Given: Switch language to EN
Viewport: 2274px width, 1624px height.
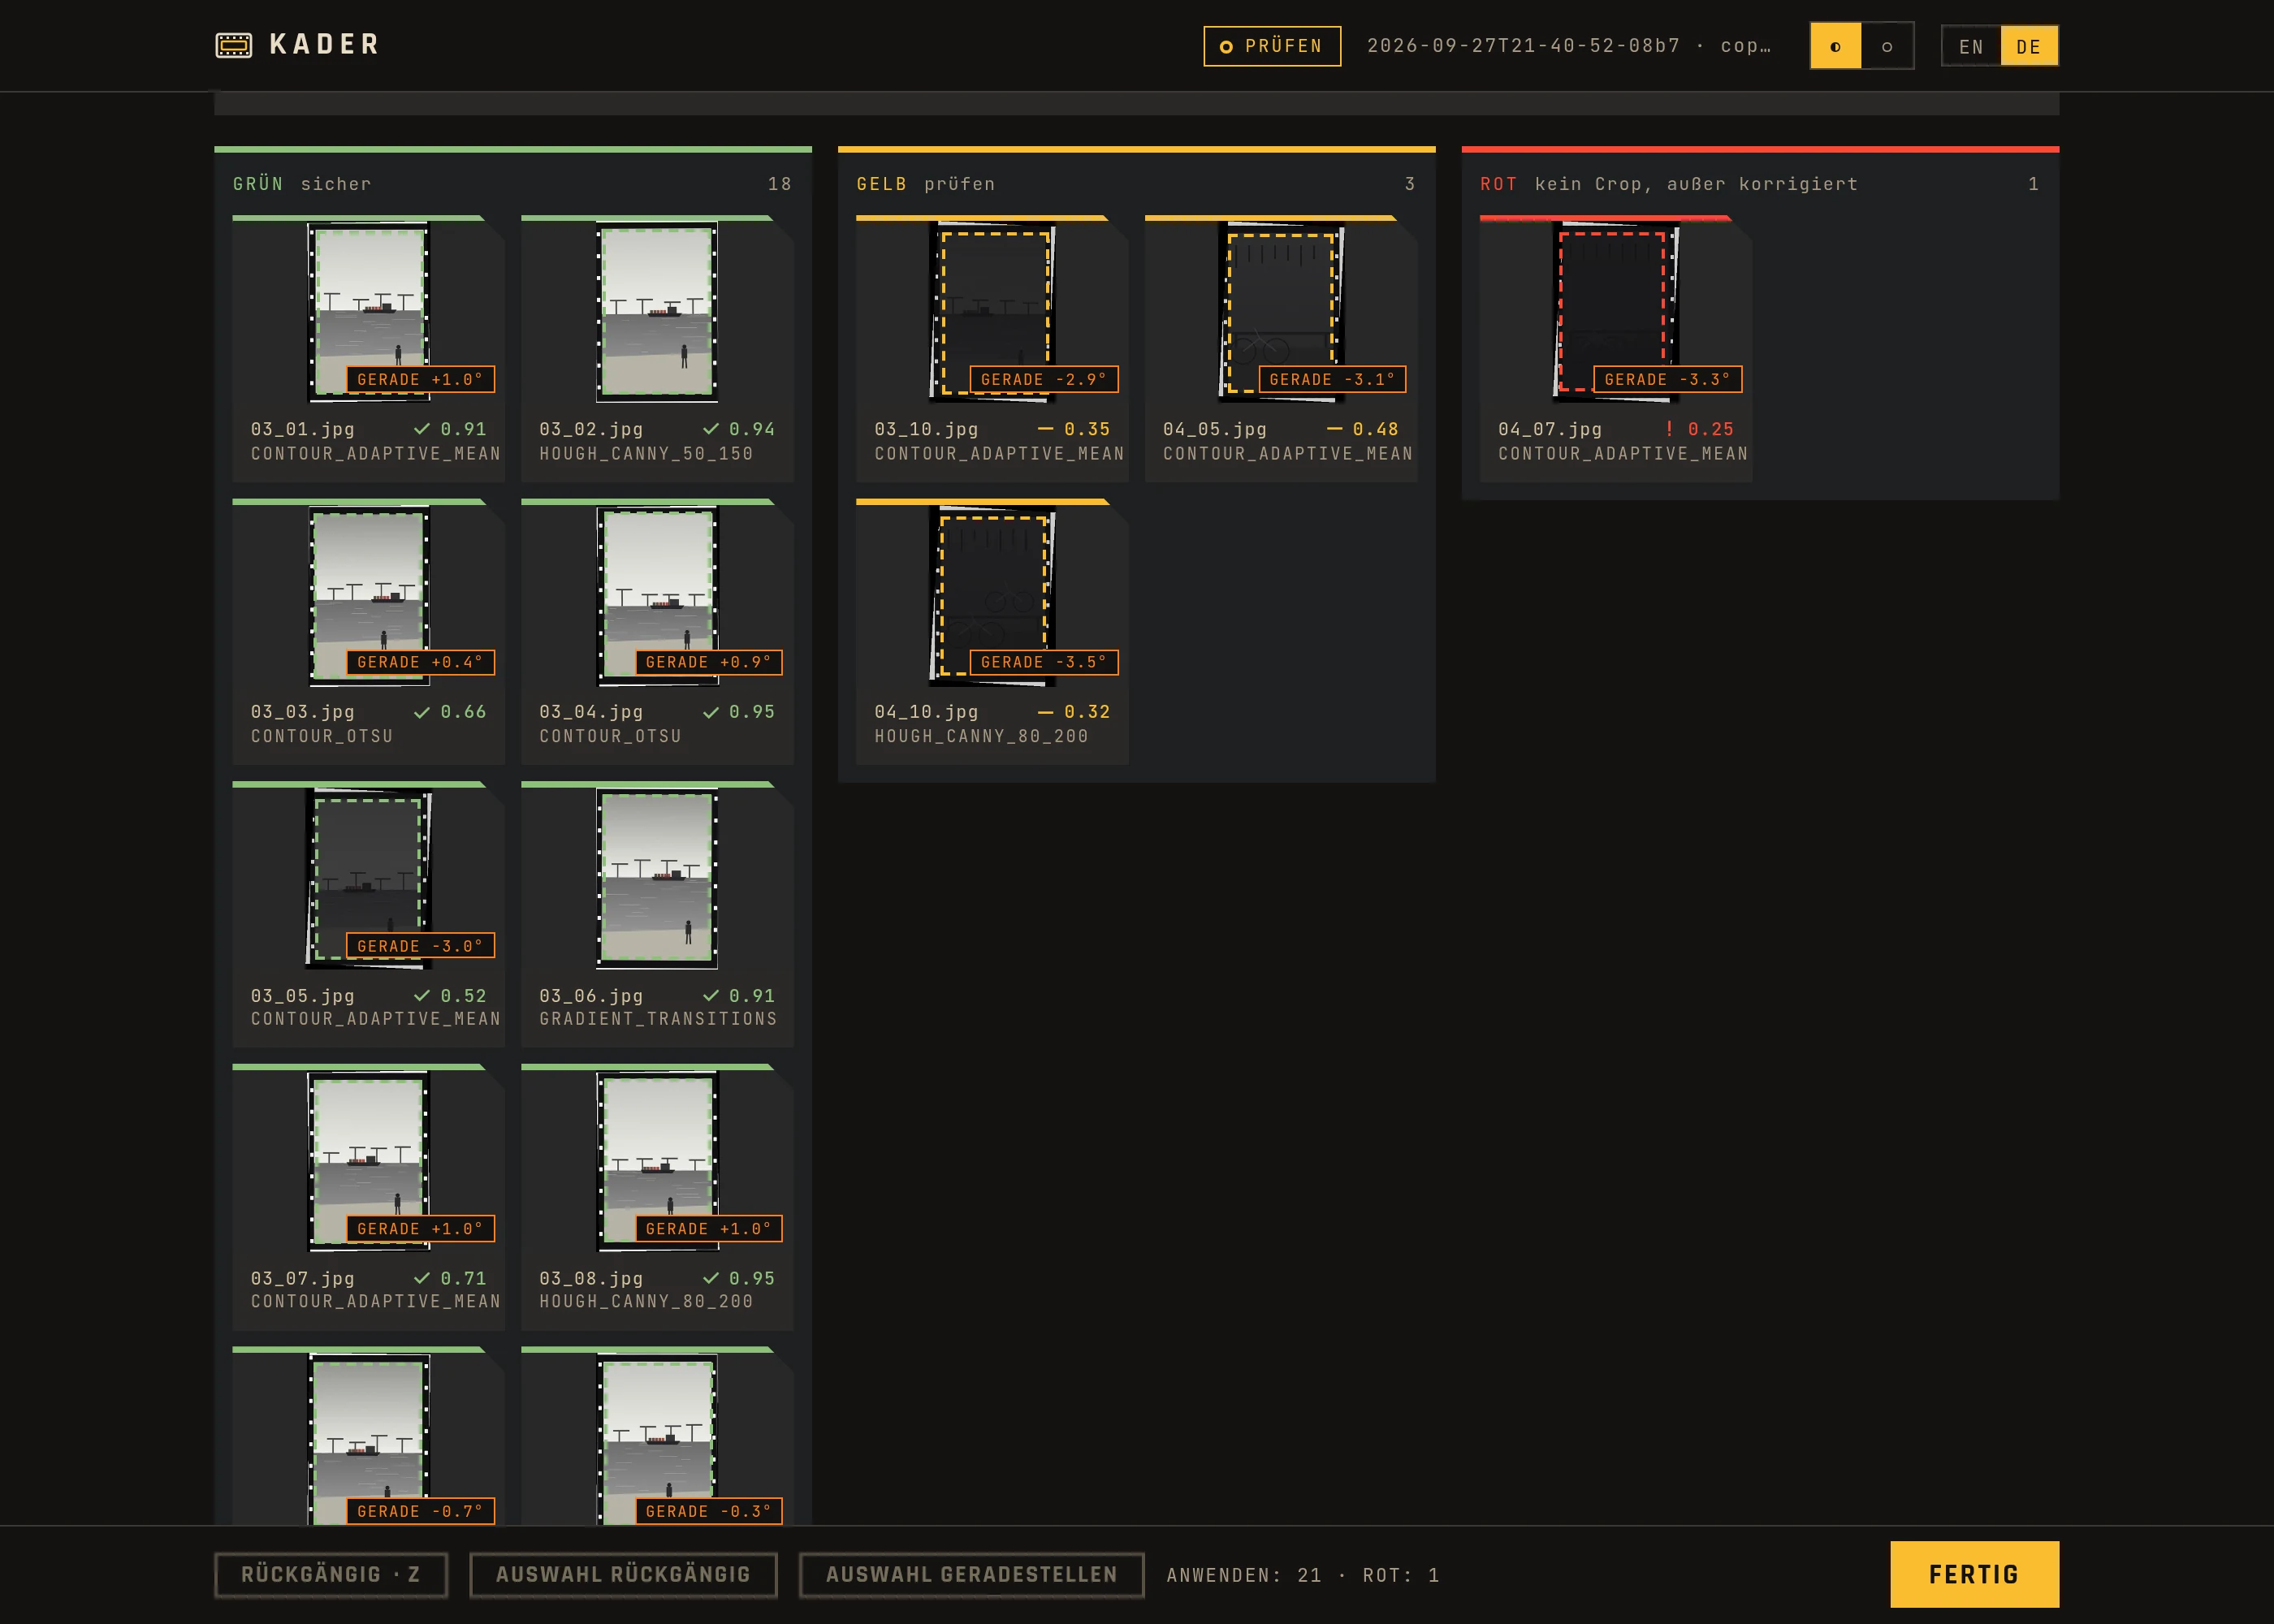Looking at the screenshot, I should pyautogui.click(x=1971, y=46).
